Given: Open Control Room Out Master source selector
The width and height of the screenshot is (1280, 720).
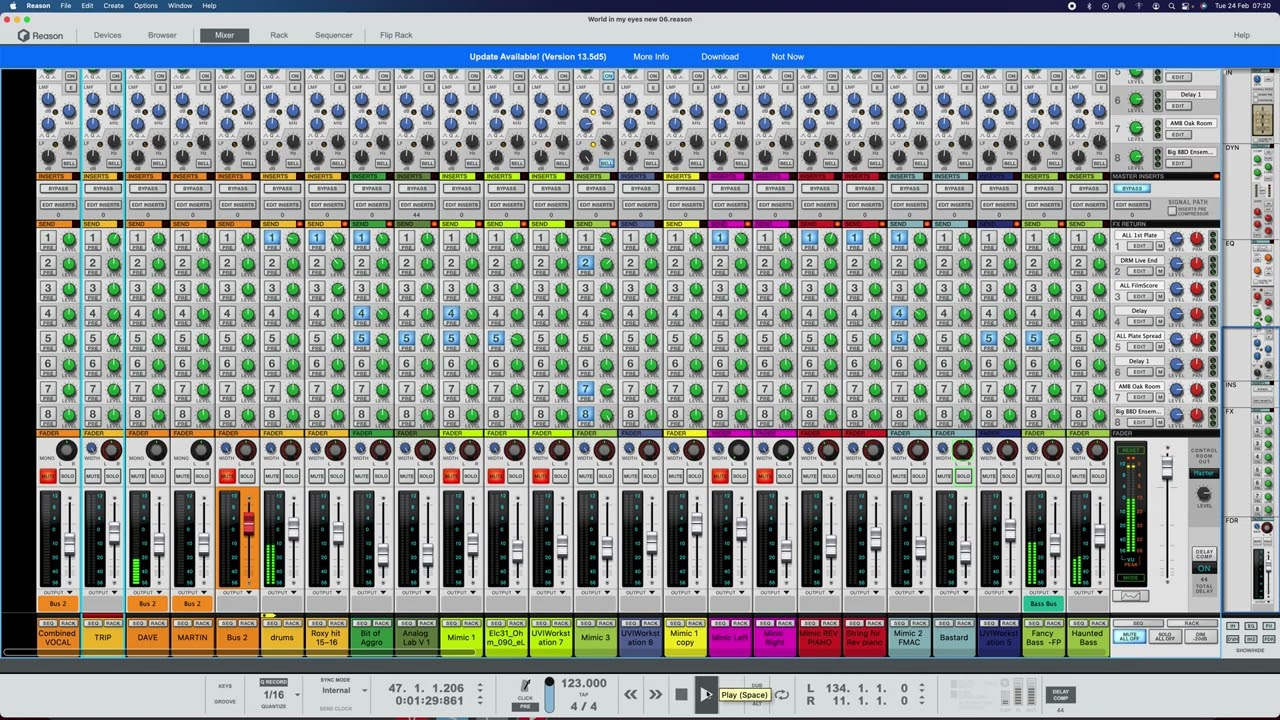Looking at the screenshot, I should (1204, 473).
